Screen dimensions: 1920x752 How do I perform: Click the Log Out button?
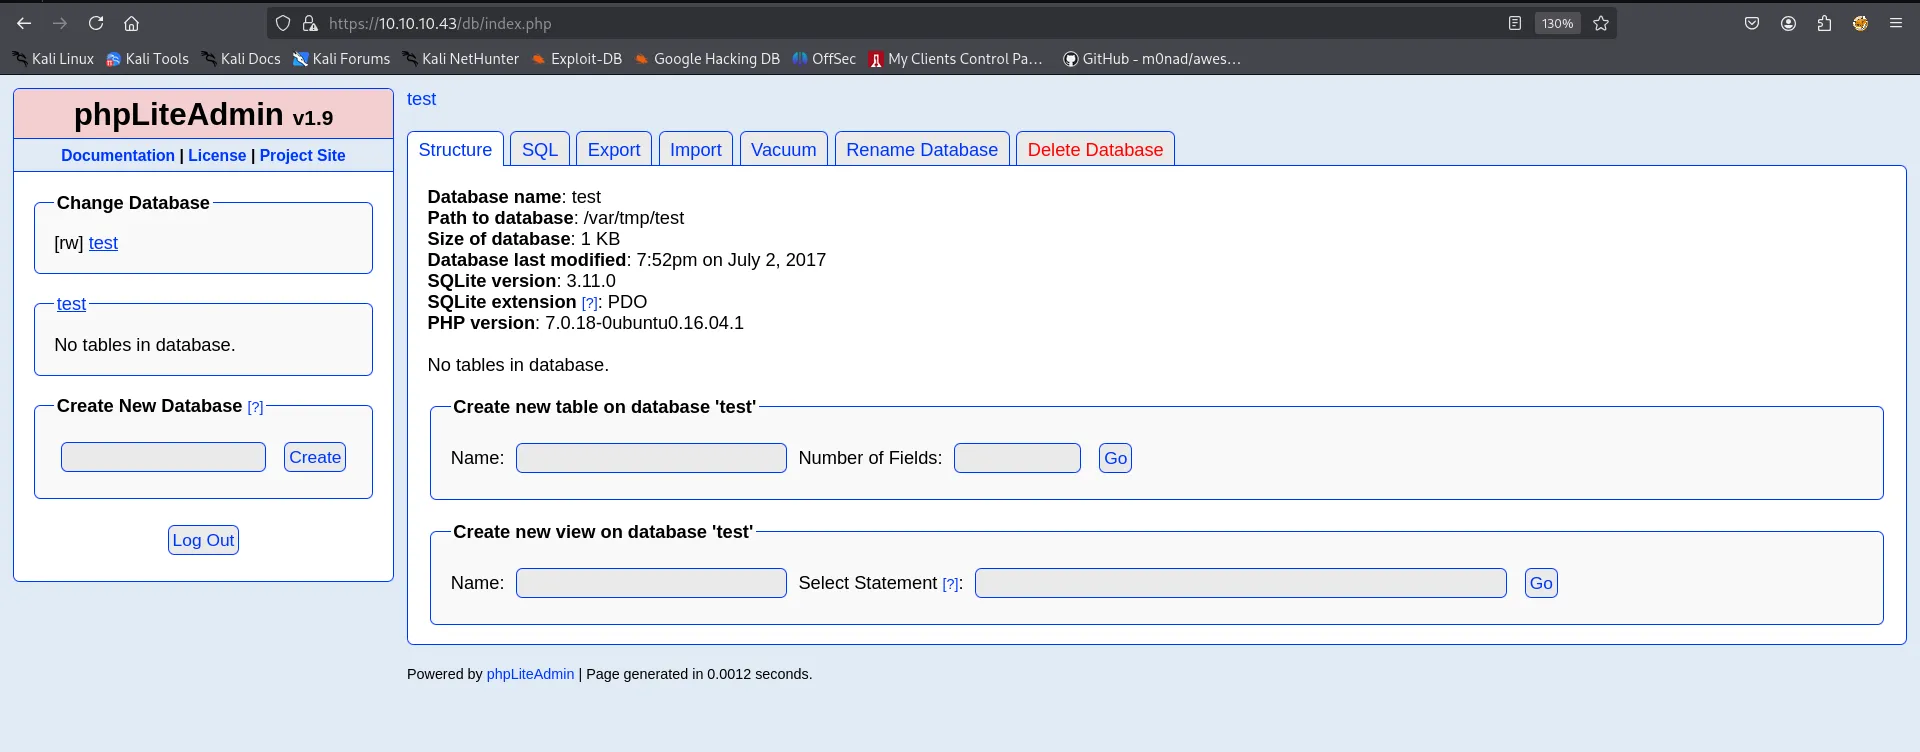(203, 540)
